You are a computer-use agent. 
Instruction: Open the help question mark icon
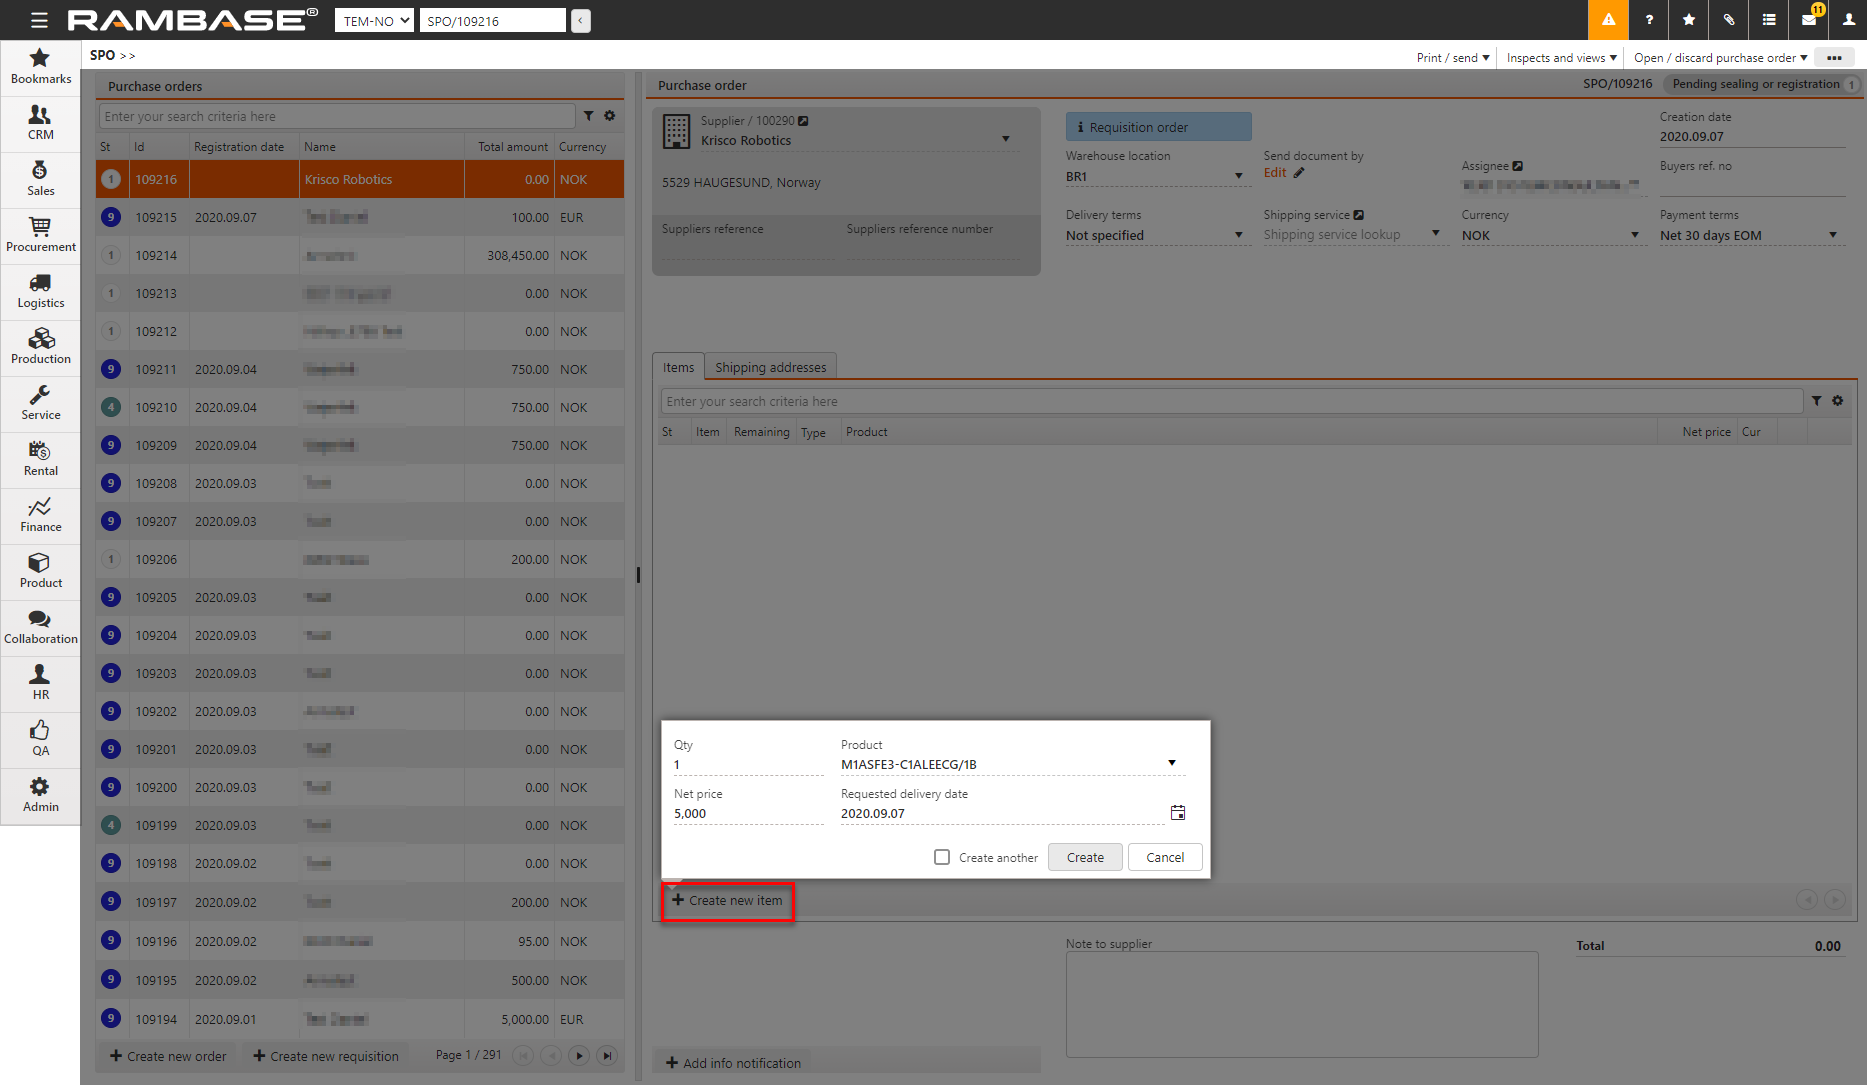[x=1649, y=20]
